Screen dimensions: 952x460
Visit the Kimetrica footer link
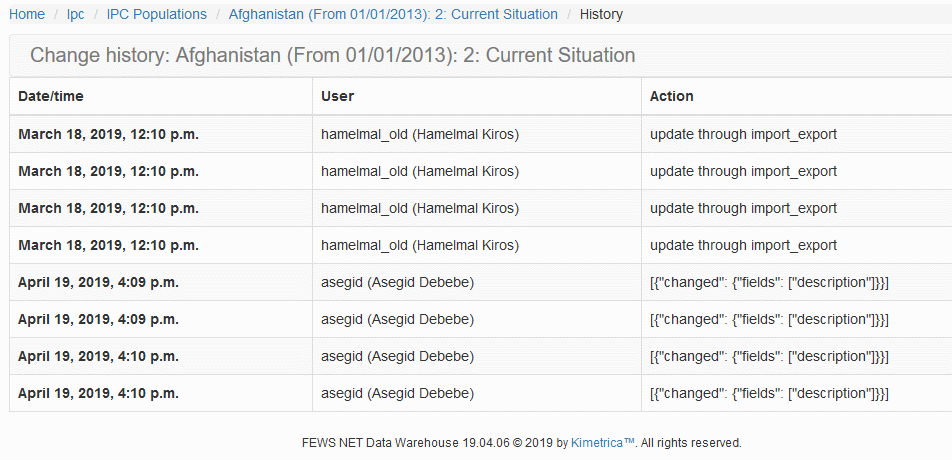[603, 442]
